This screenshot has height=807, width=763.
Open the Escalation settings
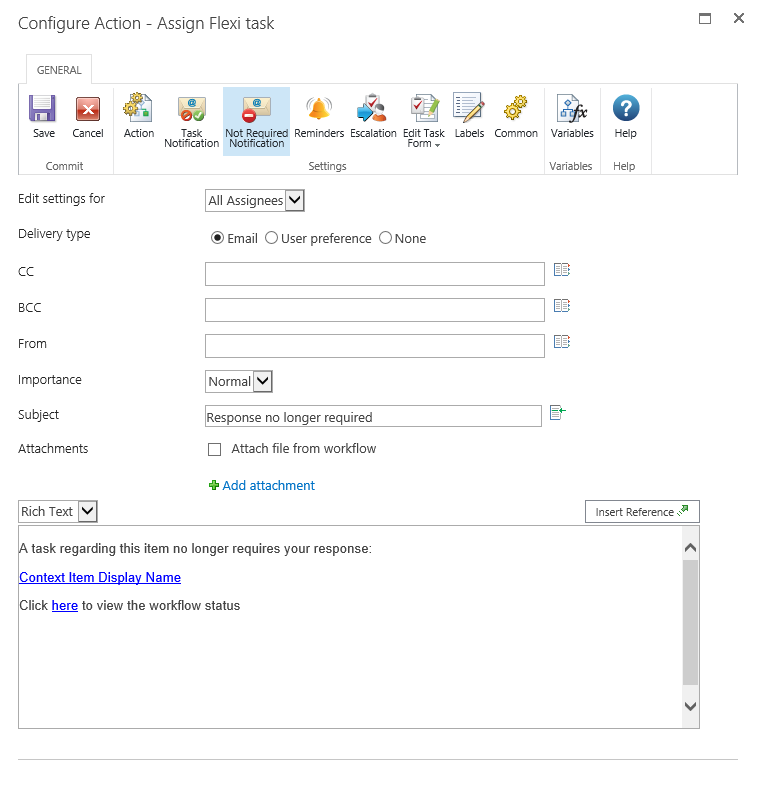coord(373,110)
